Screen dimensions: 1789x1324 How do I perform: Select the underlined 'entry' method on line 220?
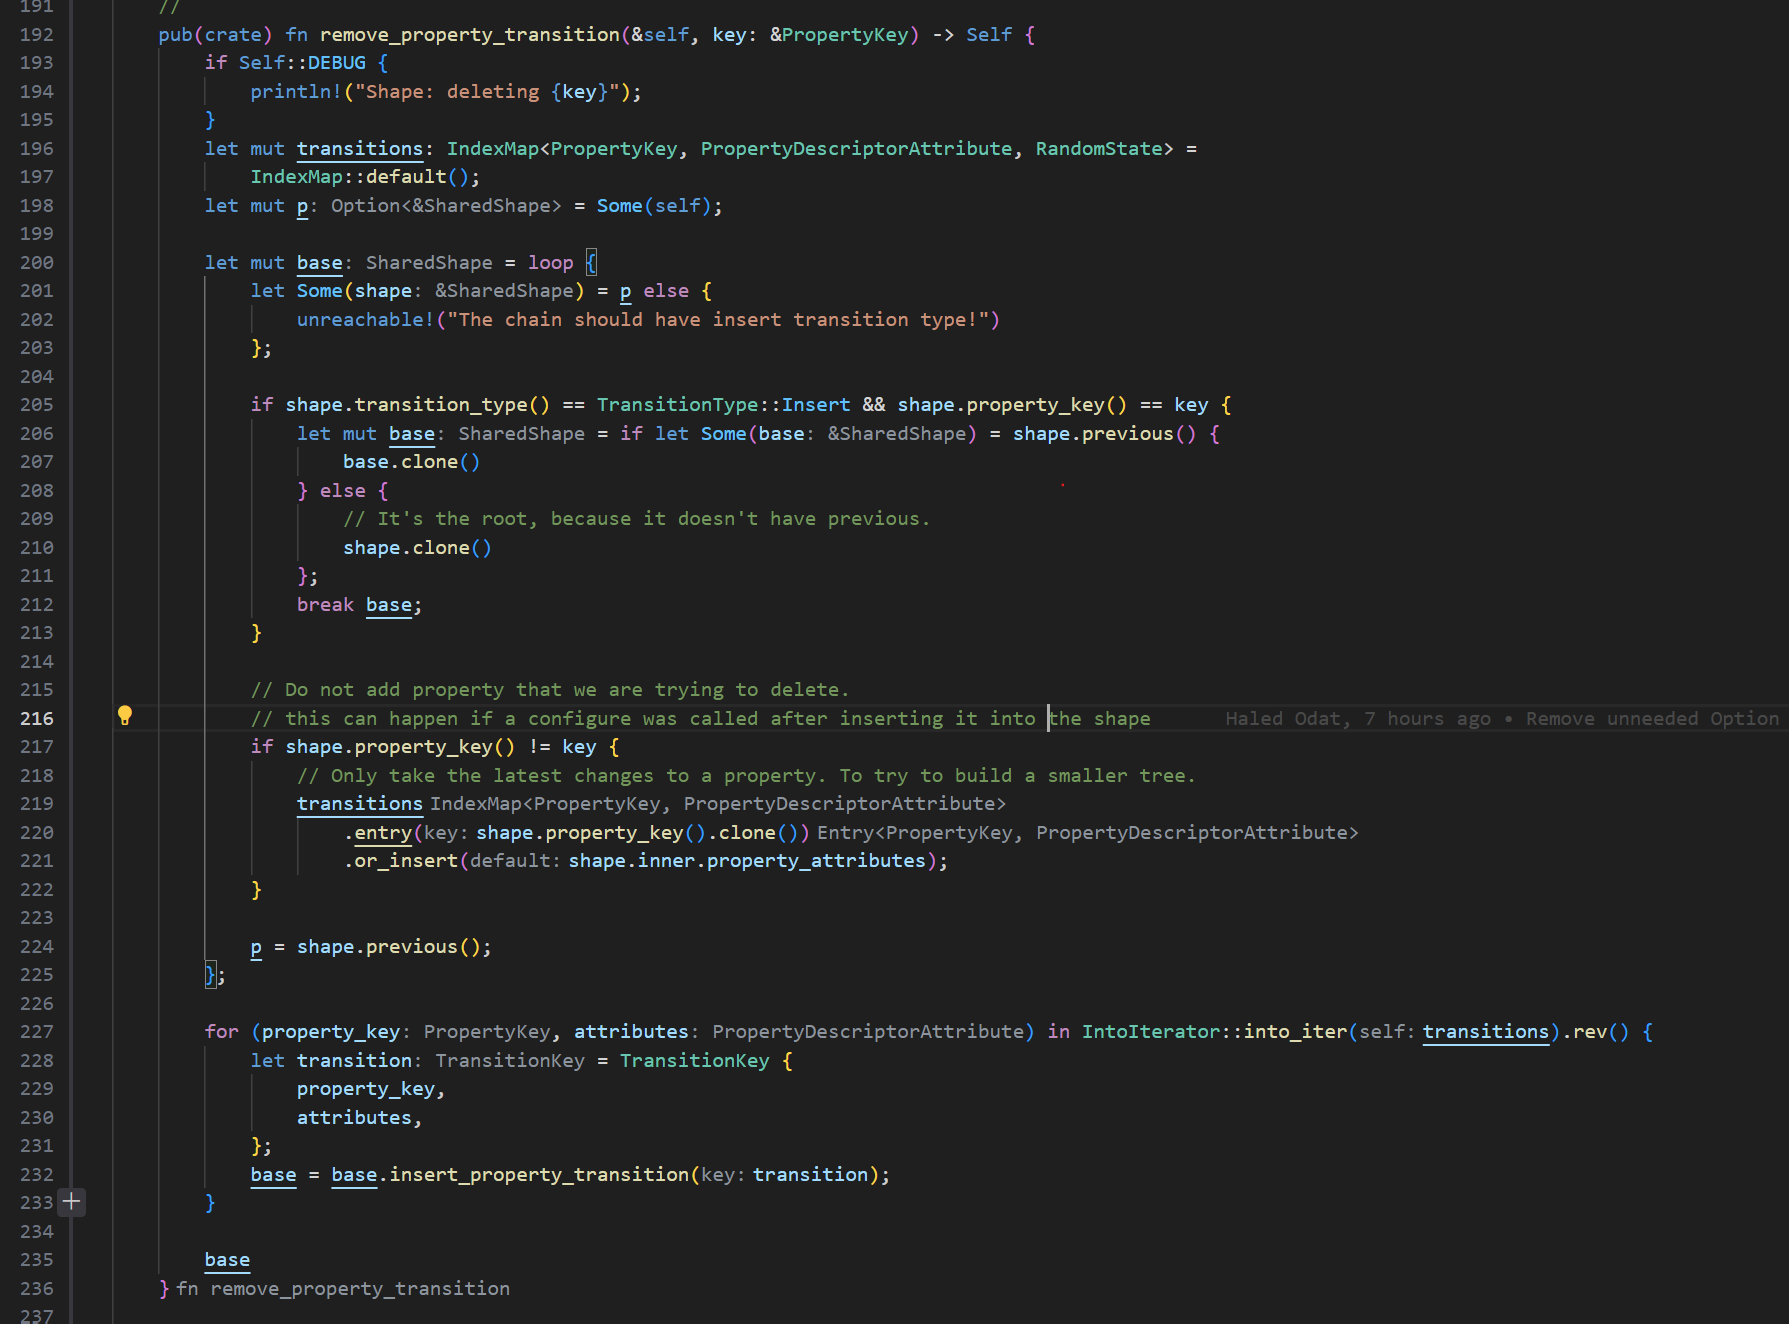pyautogui.click(x=383, y=832)
